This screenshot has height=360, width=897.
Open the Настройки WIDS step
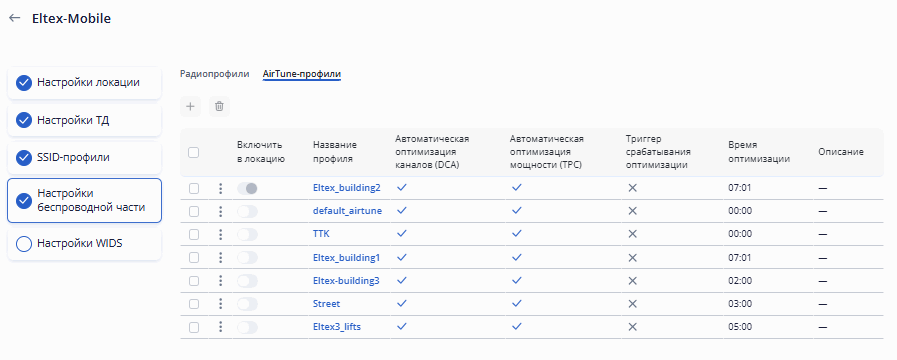84,244
